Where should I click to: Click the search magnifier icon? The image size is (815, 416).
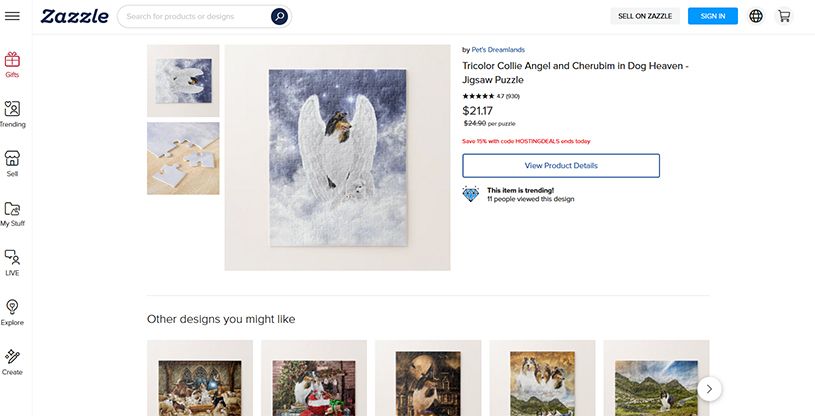click(279, 16)
